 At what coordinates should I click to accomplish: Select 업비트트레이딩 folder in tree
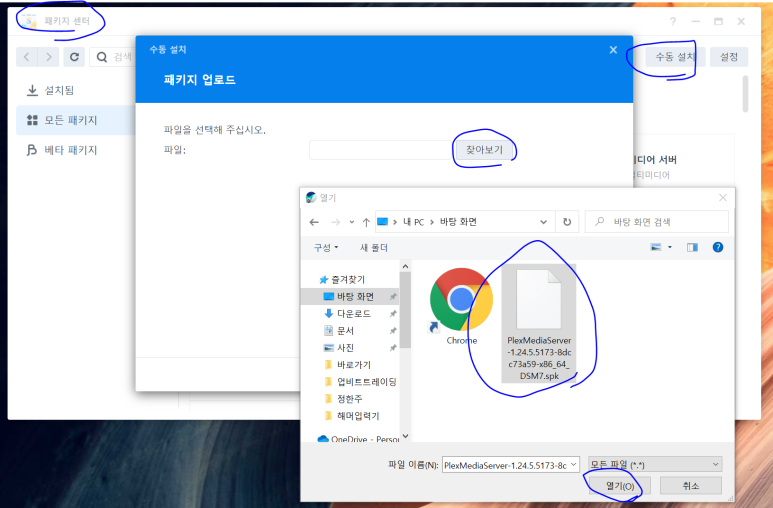[360, 382]
